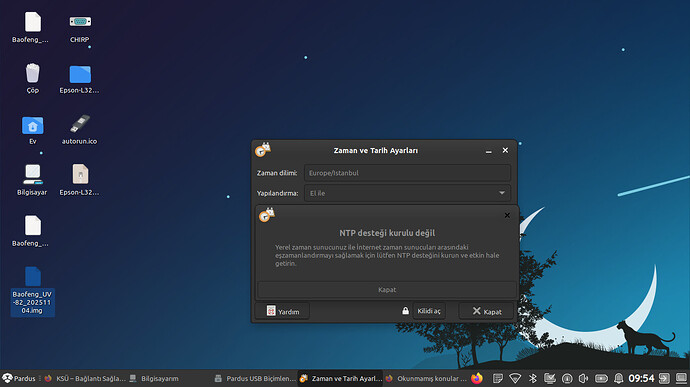The height and width of the screenshot is (387, 690).
Task: Select Zaman ve Tarih Ayarları taskbar entry
Action: [341, 378]
